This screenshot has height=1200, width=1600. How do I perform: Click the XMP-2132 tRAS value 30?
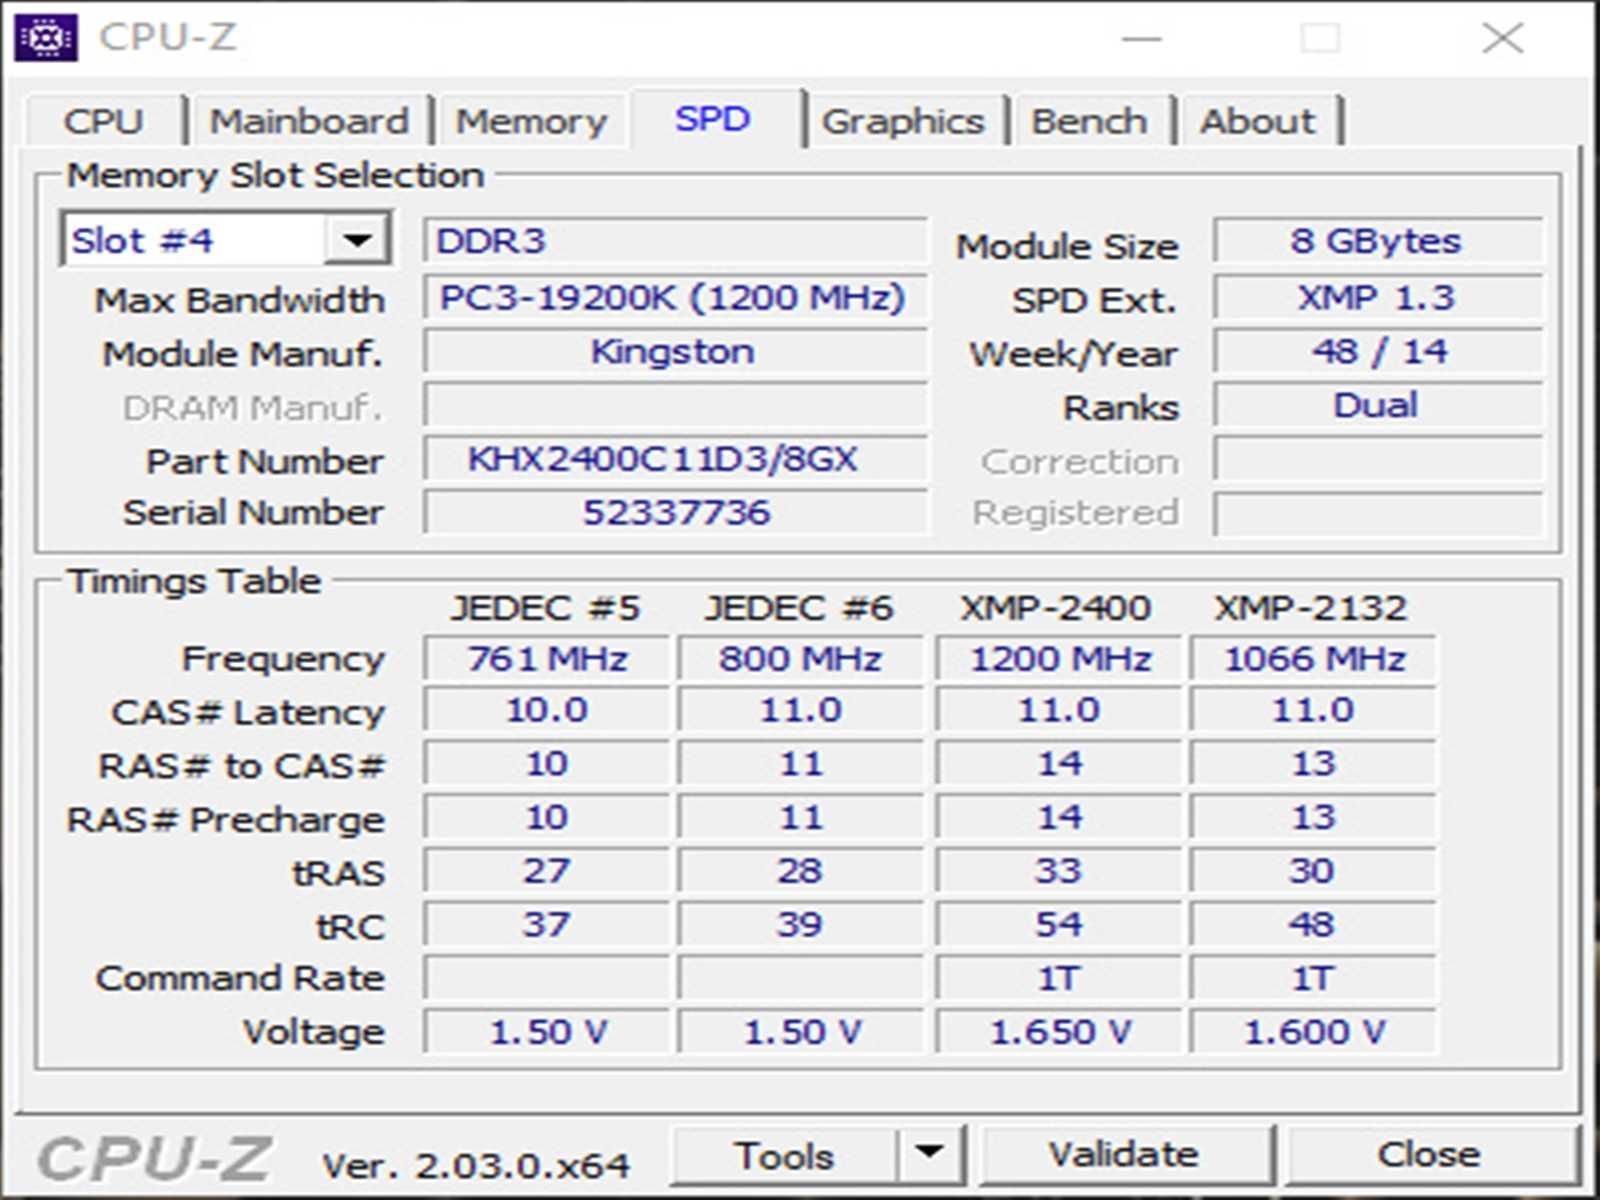point(1313,871)
